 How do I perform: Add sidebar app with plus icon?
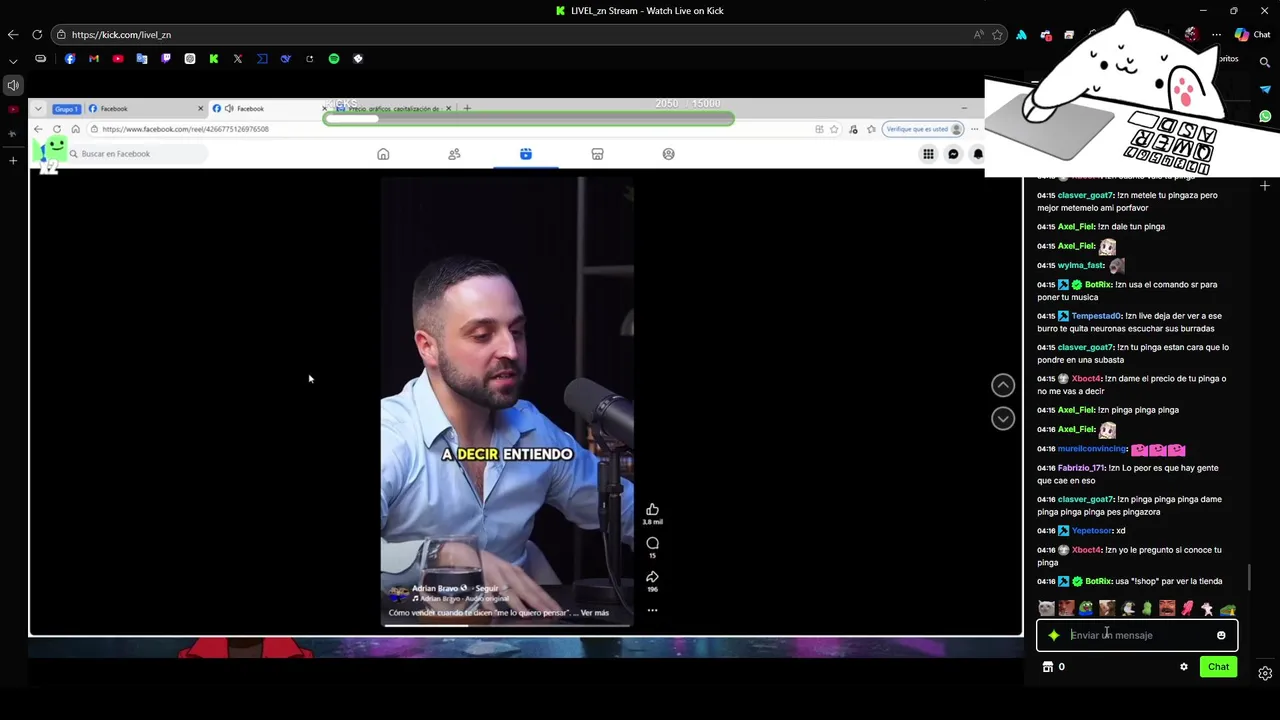pyautogui.click(x=1265, y=186)
